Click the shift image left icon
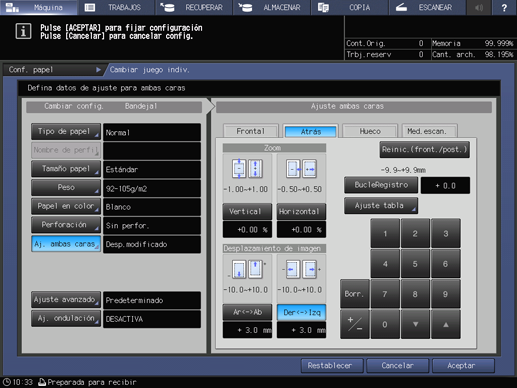517x388 pixels. (x=292, y=269)
